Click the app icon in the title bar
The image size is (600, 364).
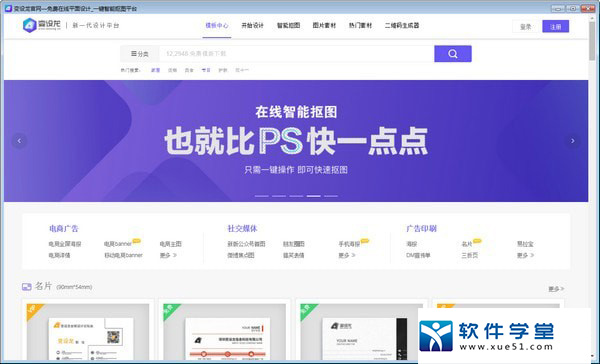point(8,8)
